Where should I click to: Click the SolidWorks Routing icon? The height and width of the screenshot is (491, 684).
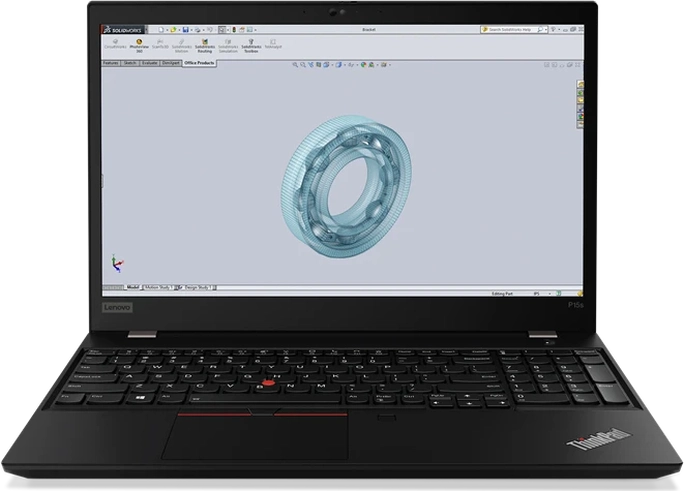pyautogui.click(x=205, y=46)
